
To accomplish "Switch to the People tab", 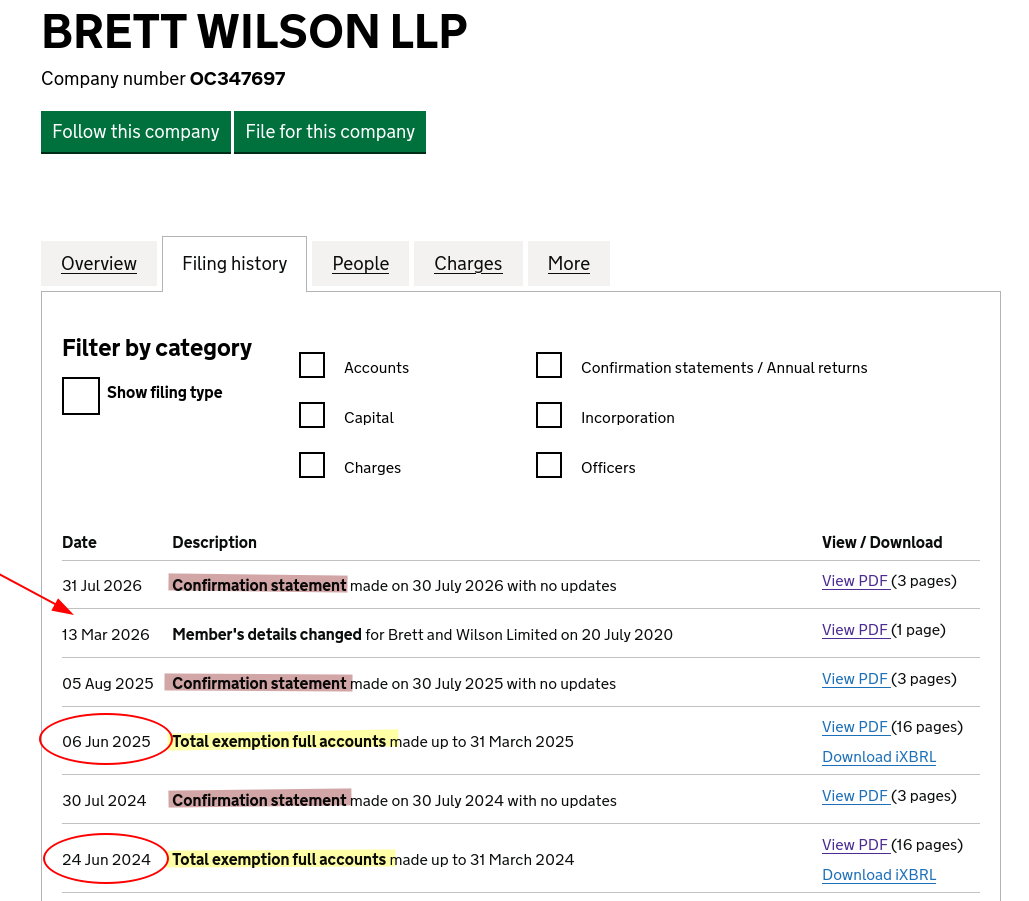I will point(360,264).
